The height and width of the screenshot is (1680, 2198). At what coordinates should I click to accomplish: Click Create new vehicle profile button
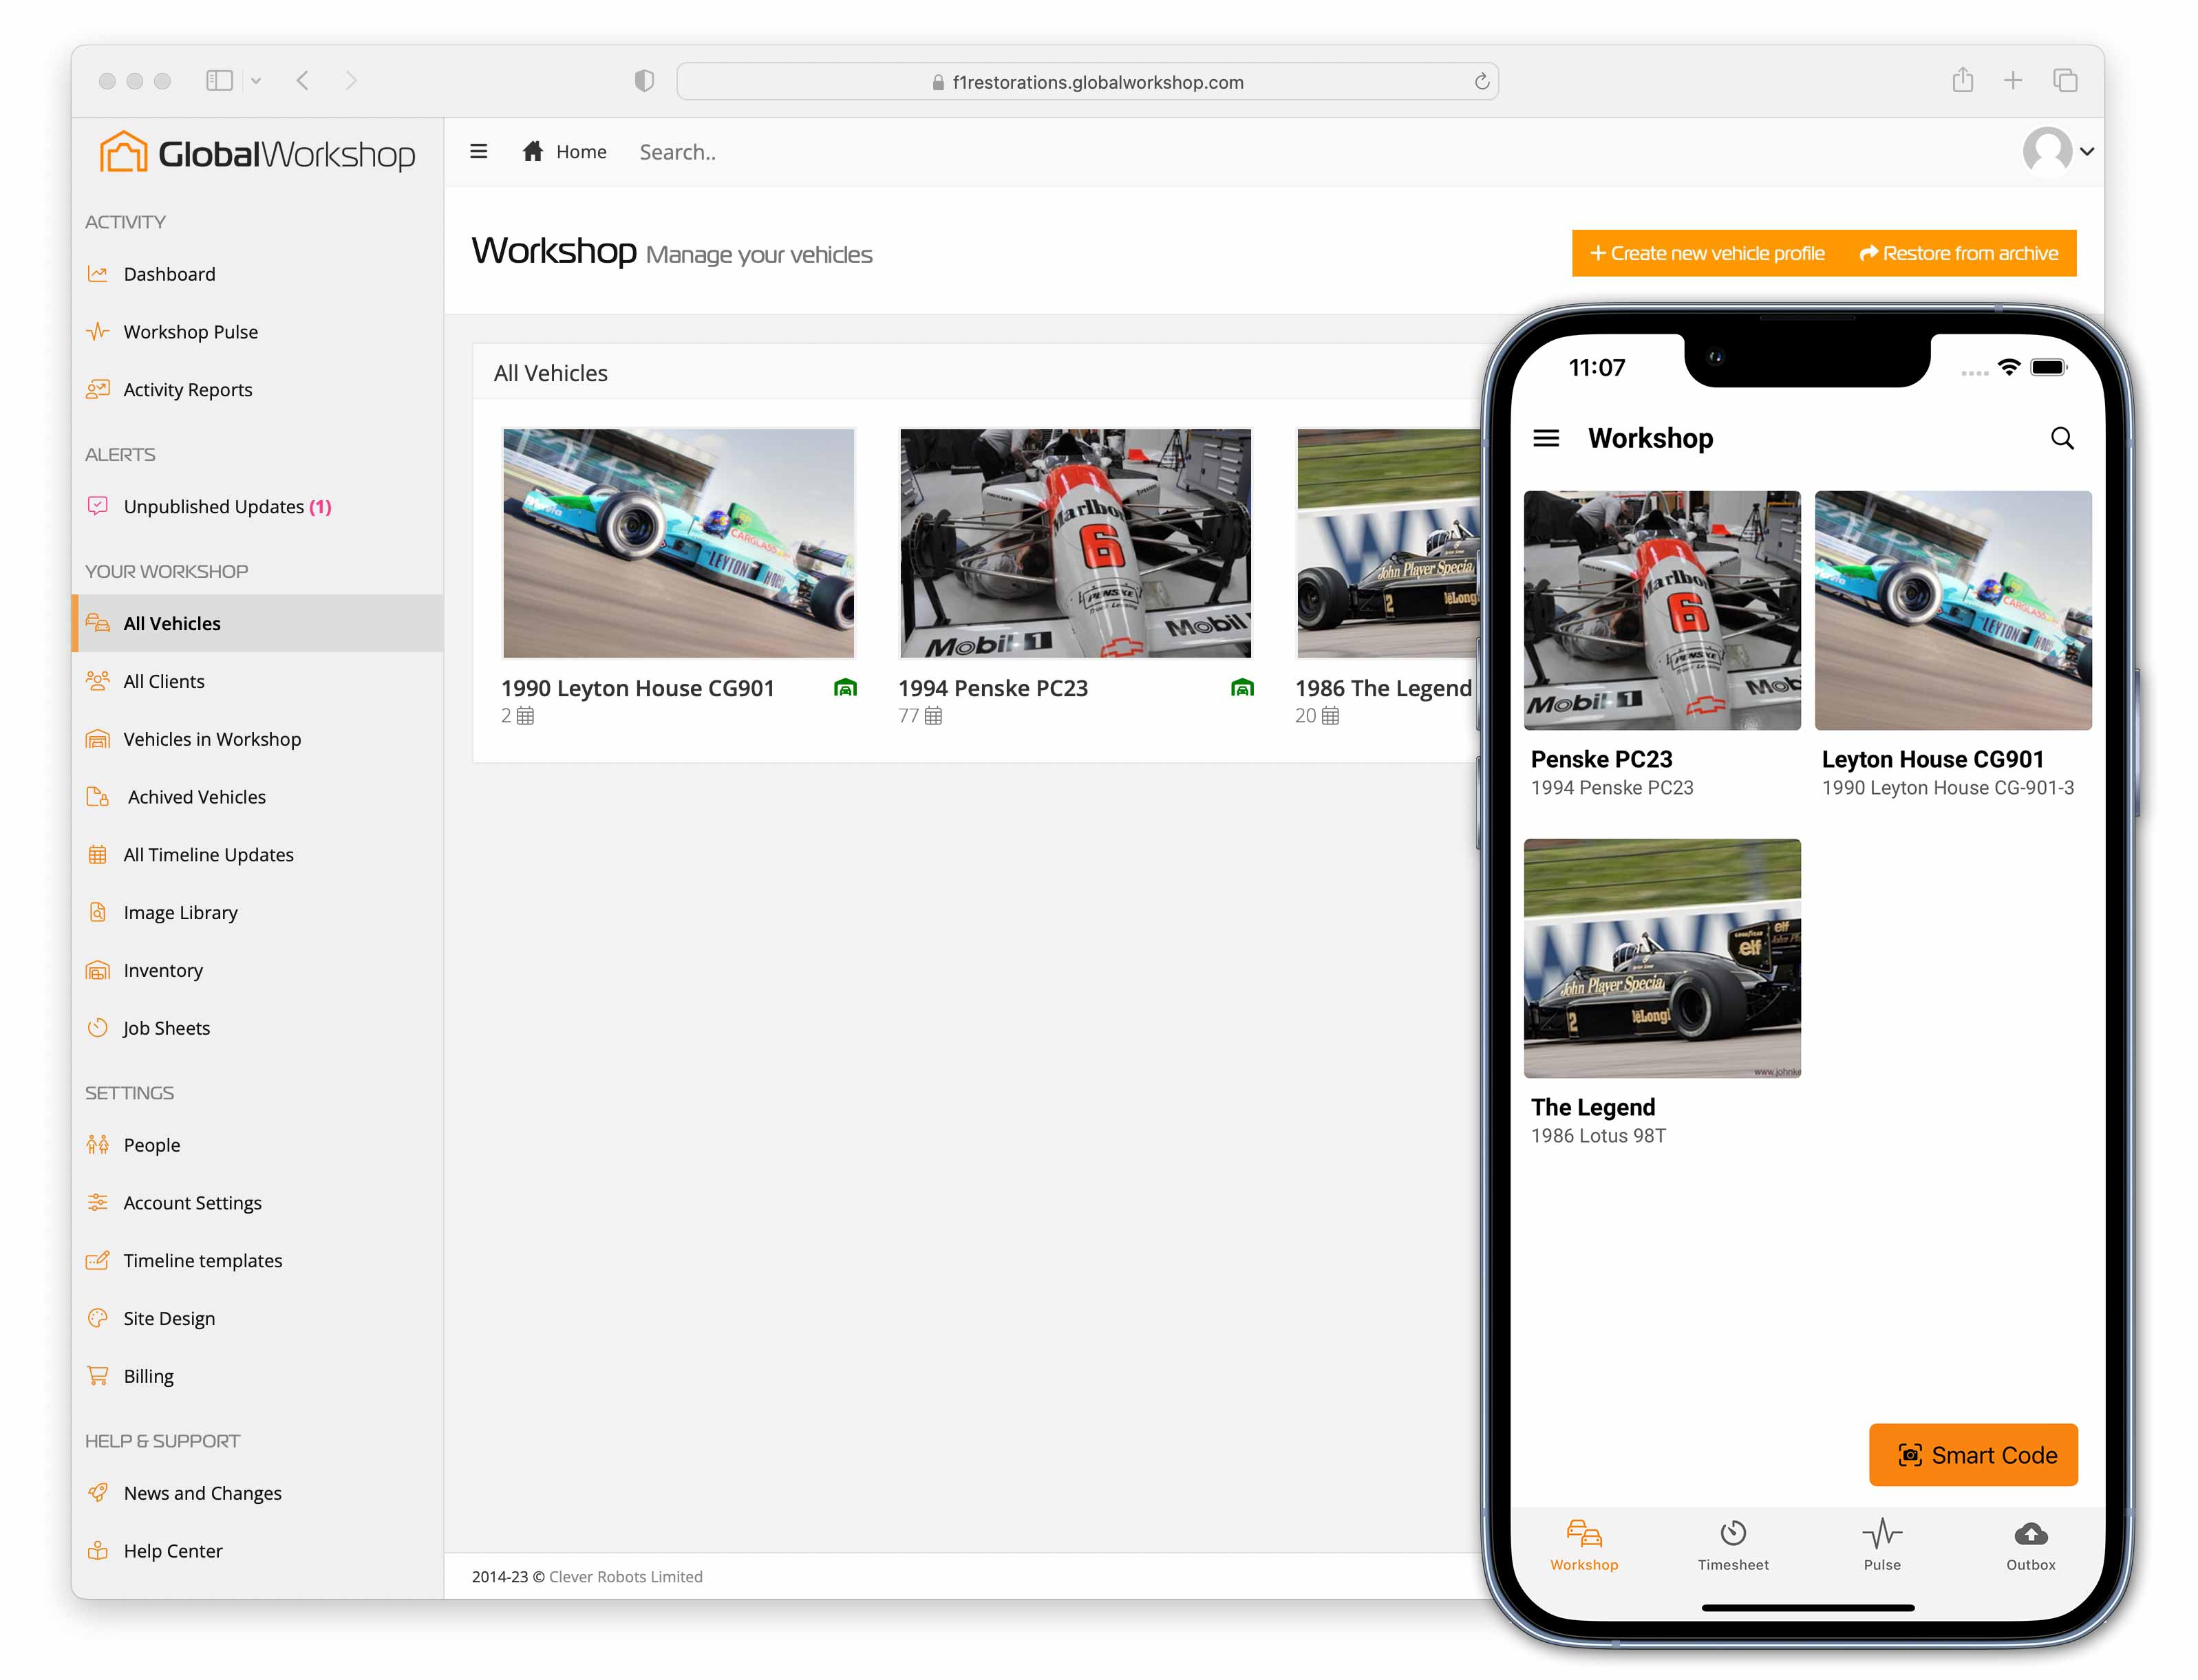coord(1707,254)
